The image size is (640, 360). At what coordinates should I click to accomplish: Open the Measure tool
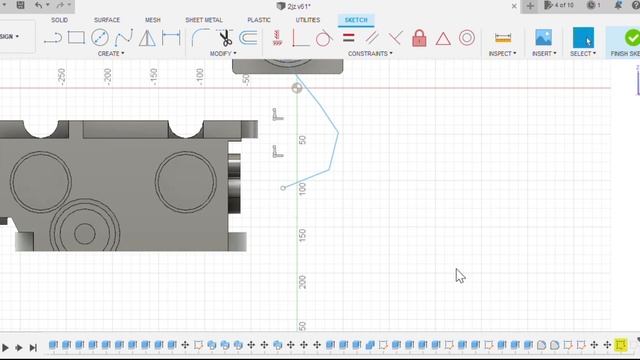(503, 38)
